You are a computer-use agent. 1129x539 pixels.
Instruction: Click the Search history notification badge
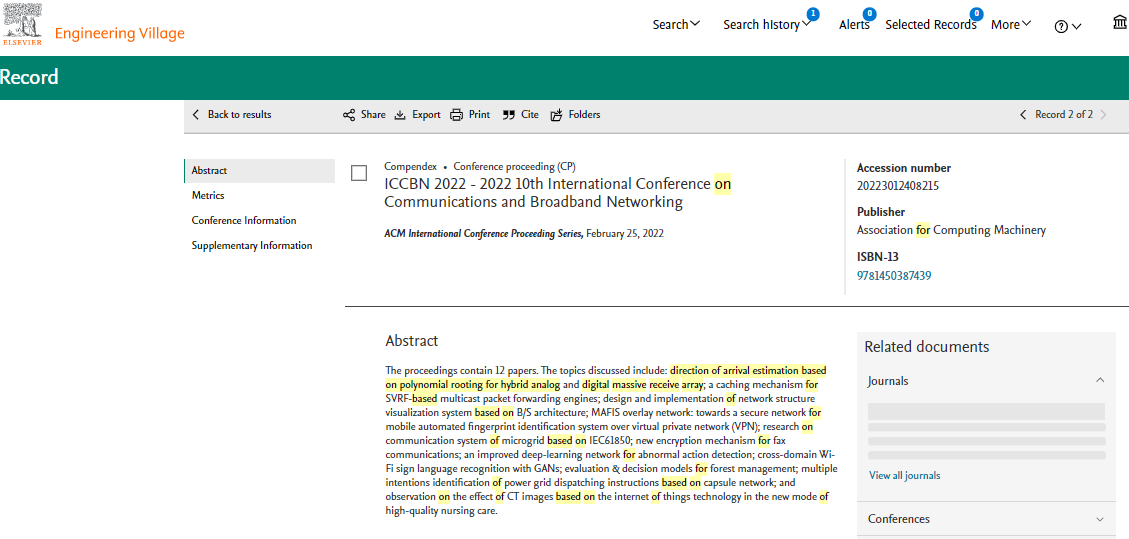(x=813, y=13)
